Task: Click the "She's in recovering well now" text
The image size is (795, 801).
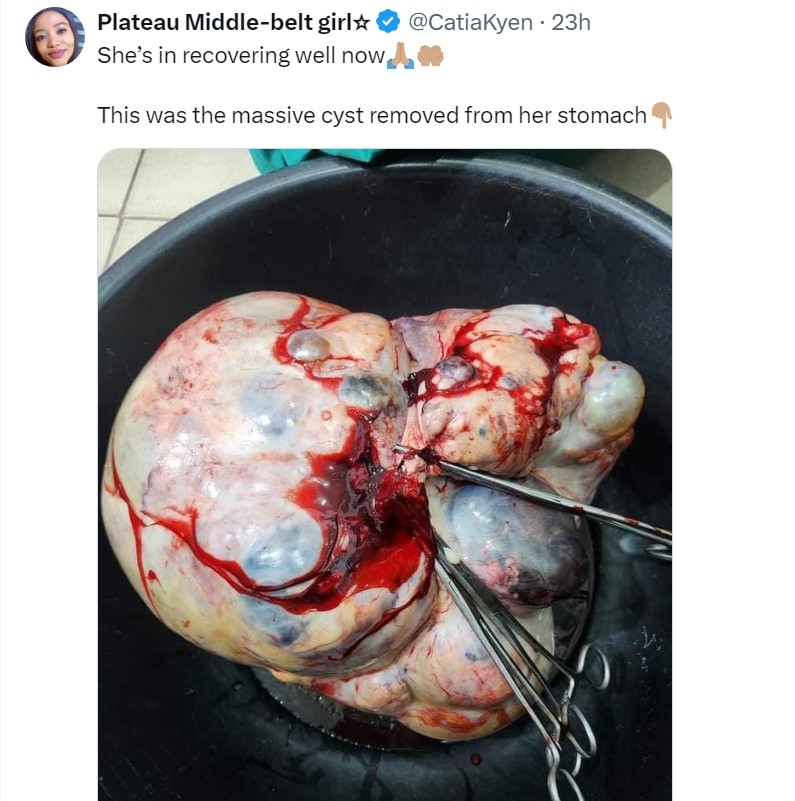Action: 240,56
